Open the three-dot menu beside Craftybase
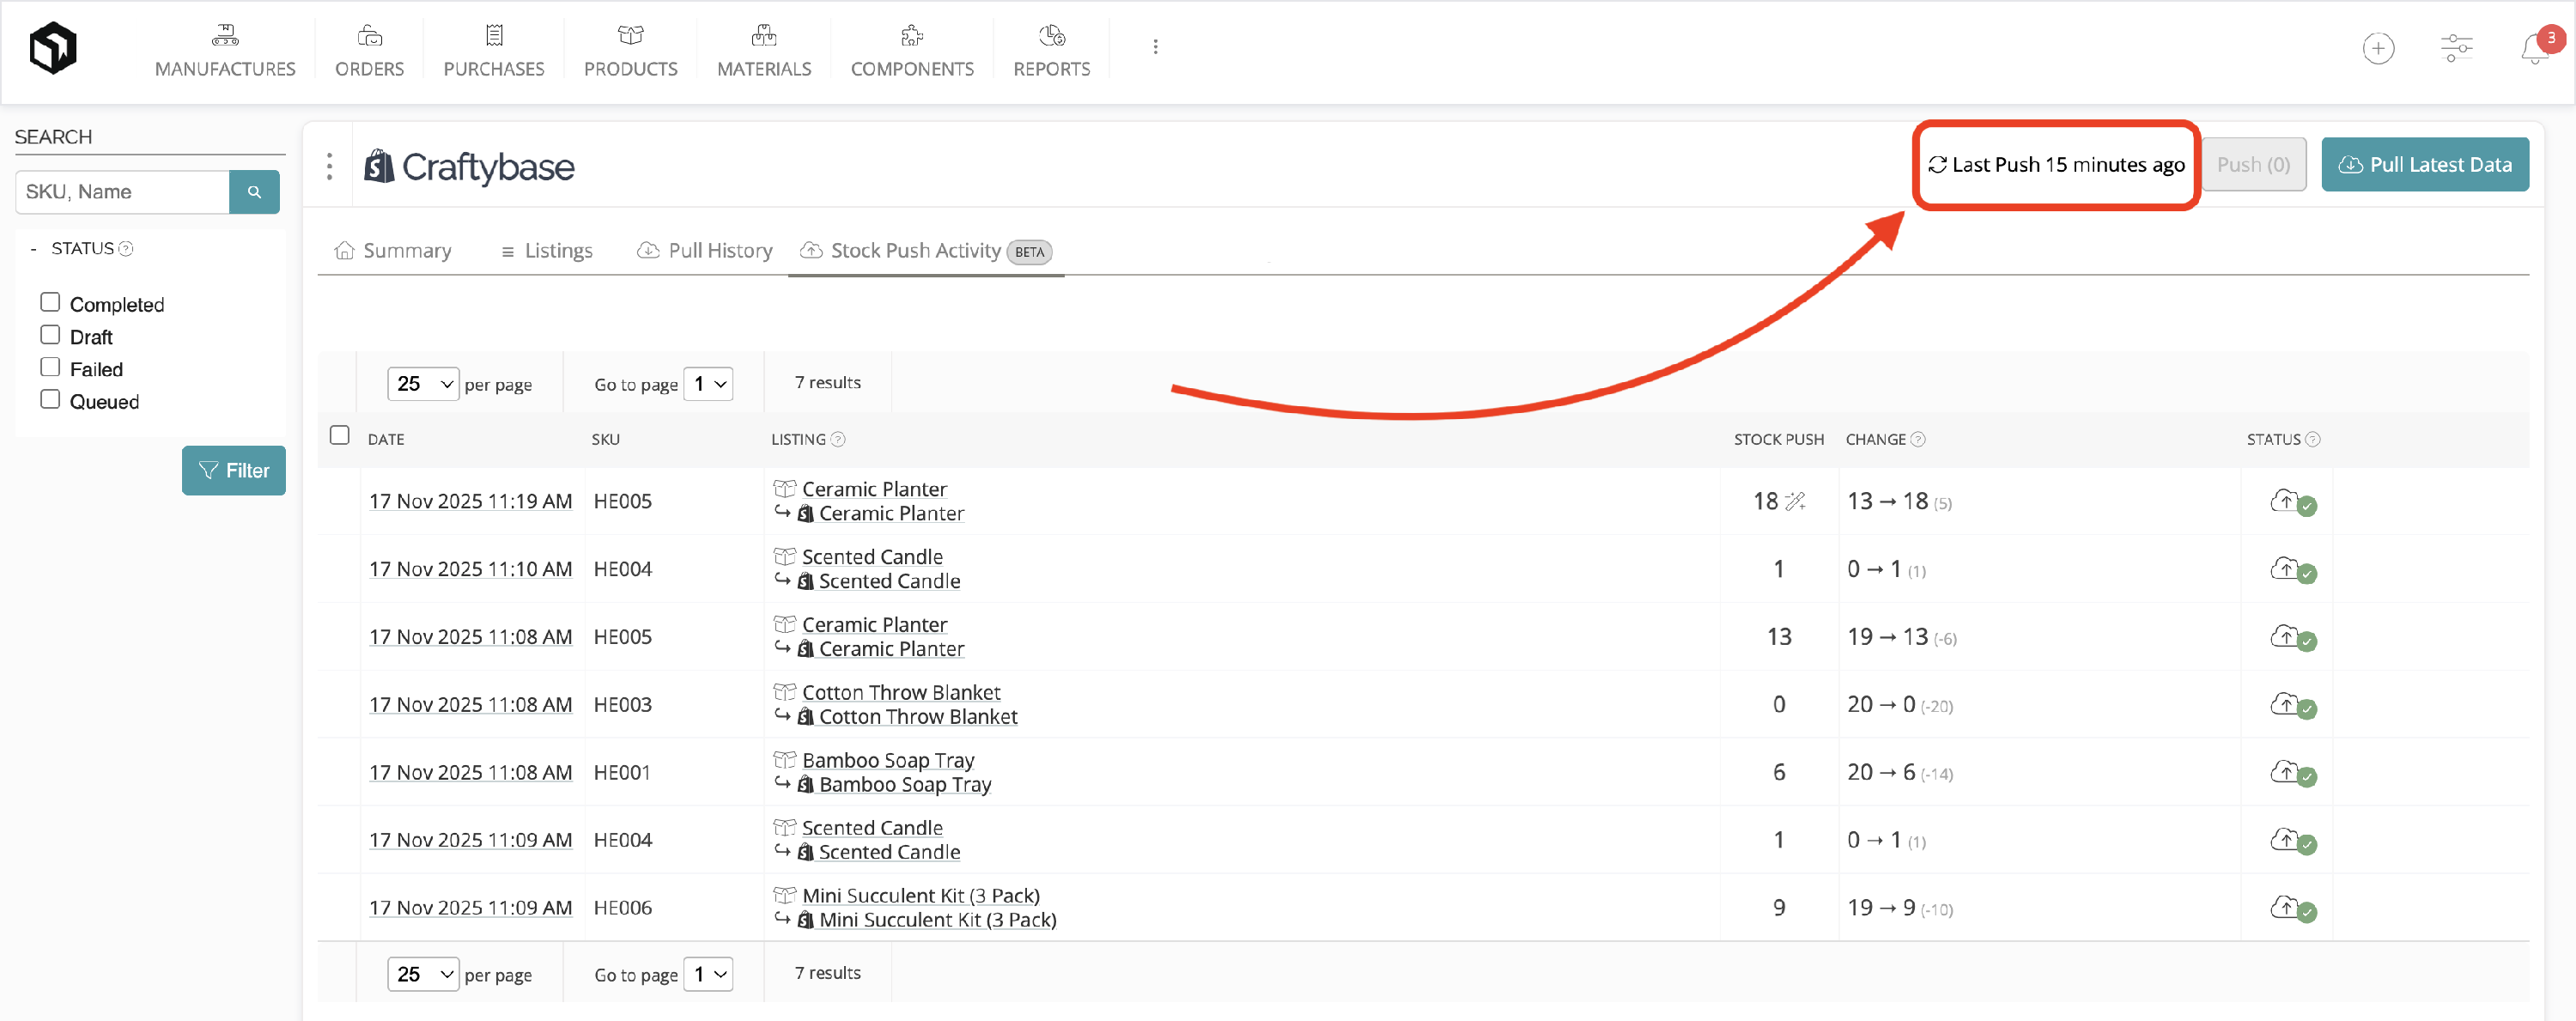This screenshot has height=1021, width=2576. (x=329, y=166)
